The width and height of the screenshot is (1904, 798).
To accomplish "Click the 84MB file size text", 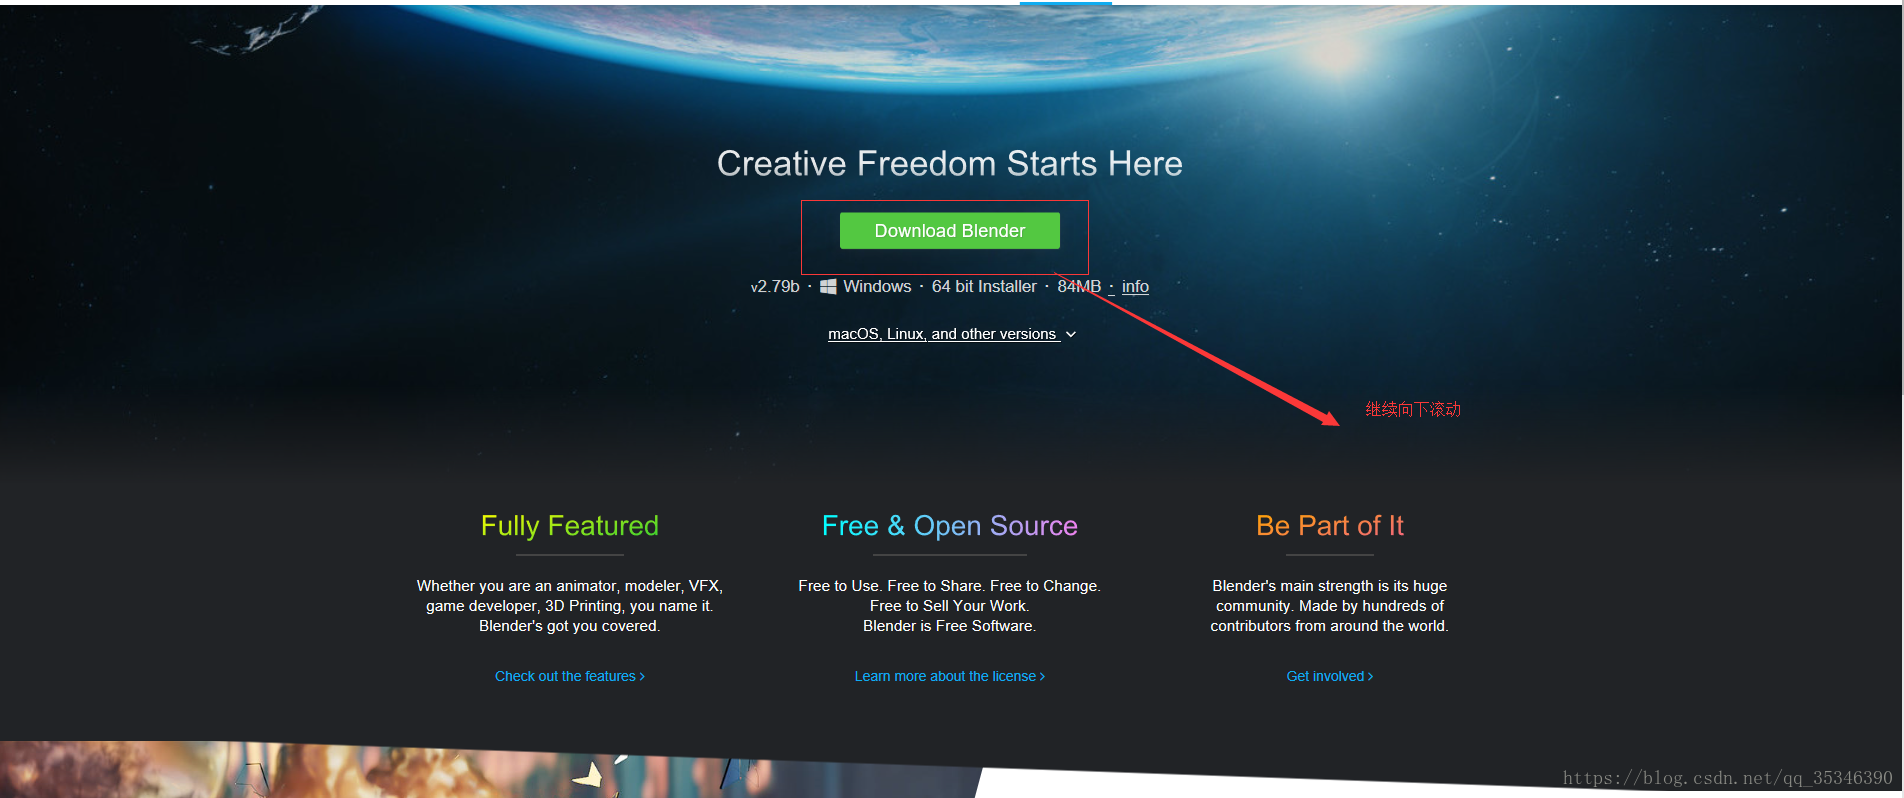I will [1079, 287].
